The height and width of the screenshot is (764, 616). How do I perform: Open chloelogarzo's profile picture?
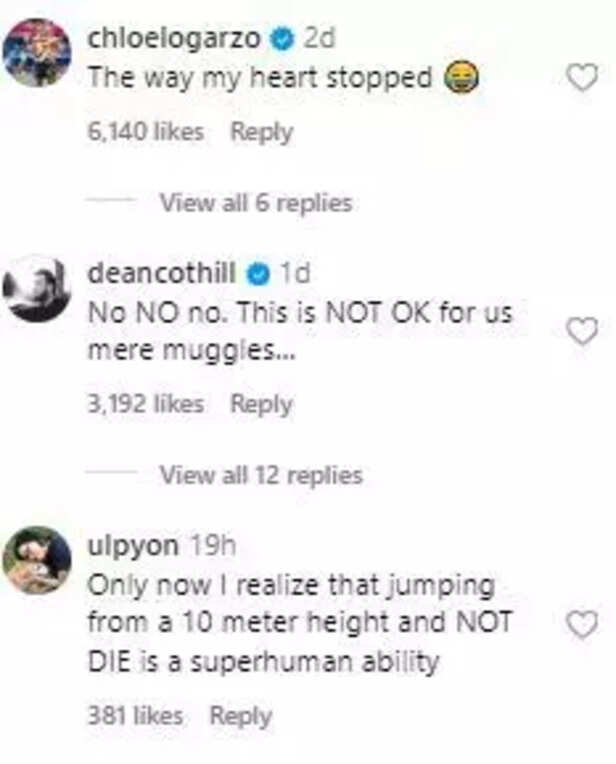click(37, 53)
